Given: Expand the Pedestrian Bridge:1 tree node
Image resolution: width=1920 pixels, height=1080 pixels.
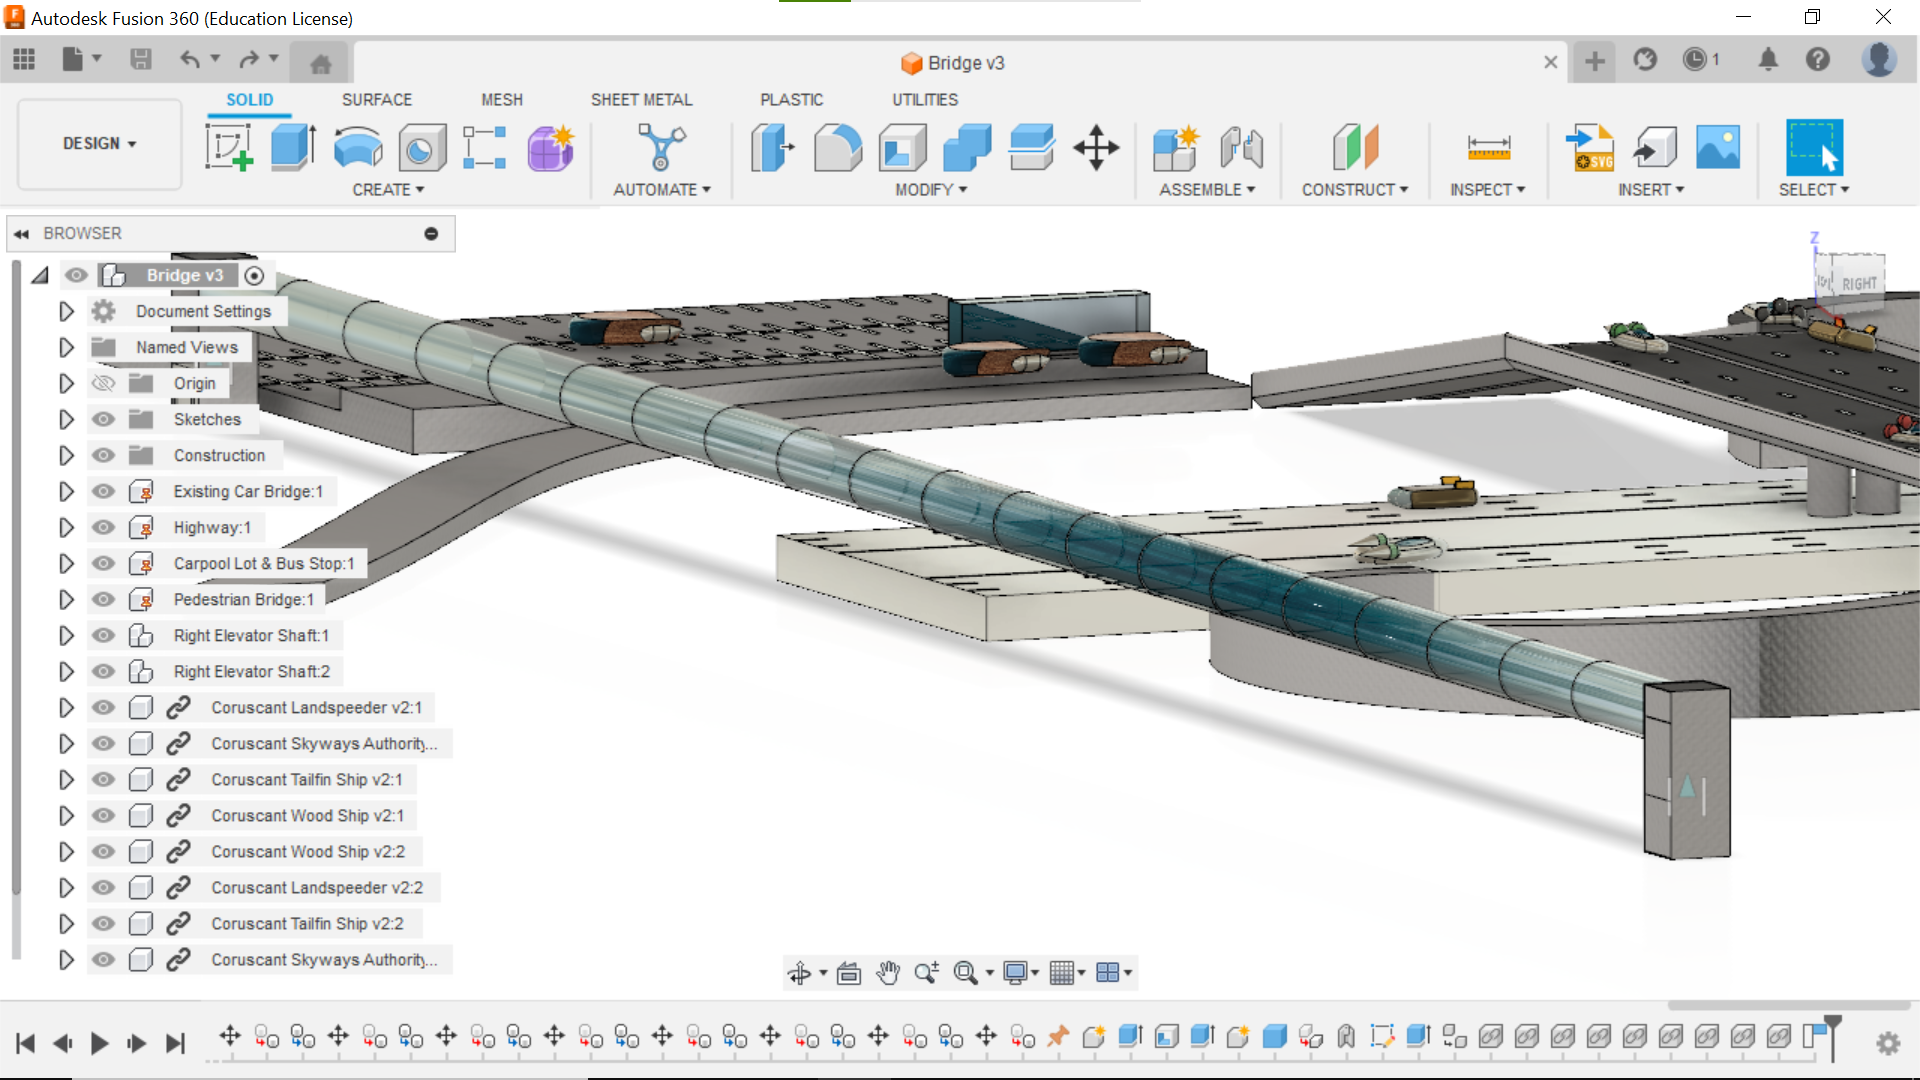Looking at the screenshot, I should [66, 600].
